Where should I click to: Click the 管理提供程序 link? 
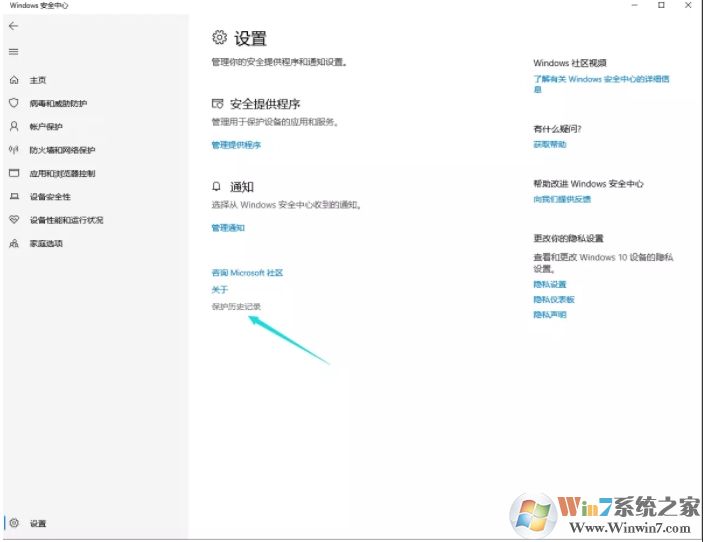(236, 145)
